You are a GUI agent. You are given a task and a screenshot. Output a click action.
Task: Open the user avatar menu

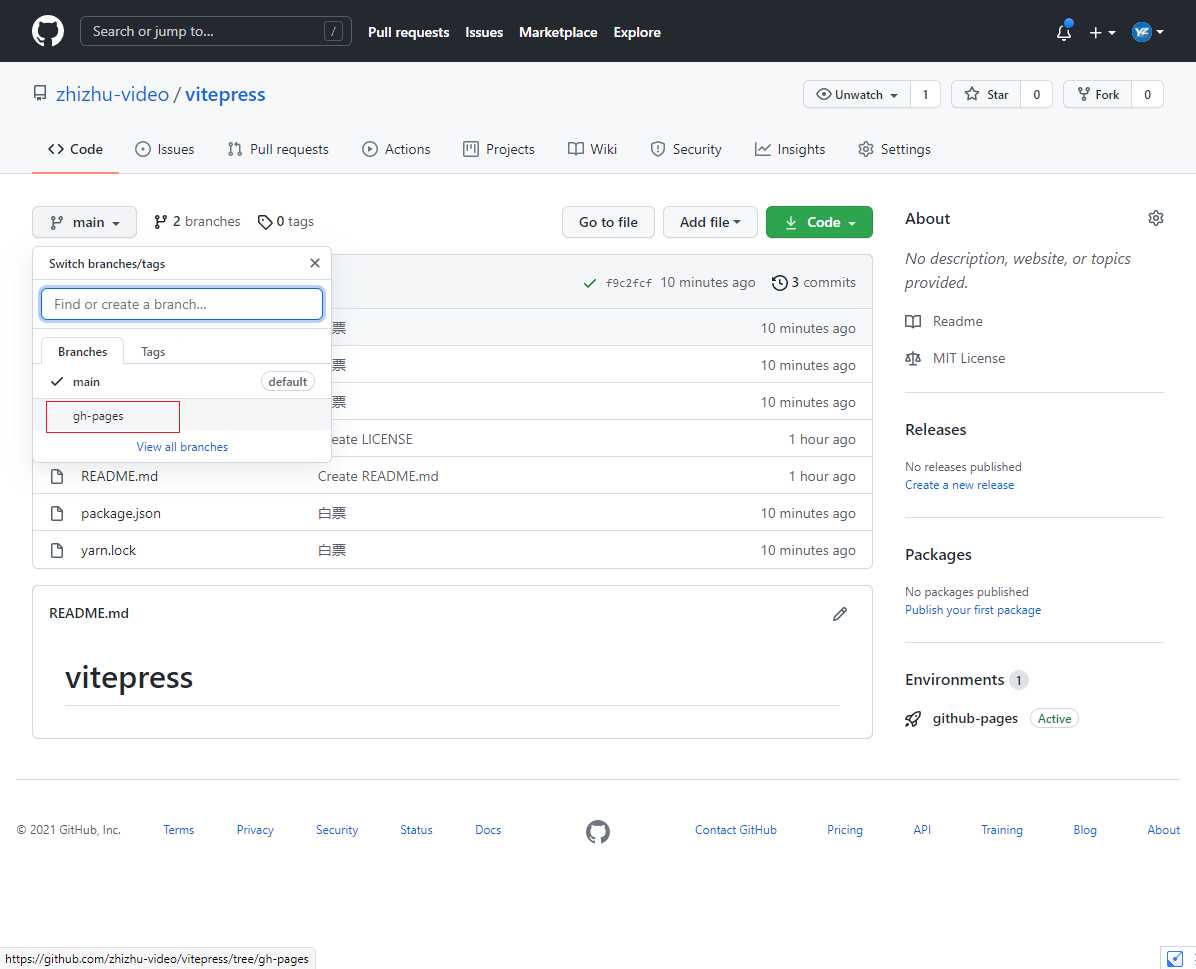(1147, 32)
